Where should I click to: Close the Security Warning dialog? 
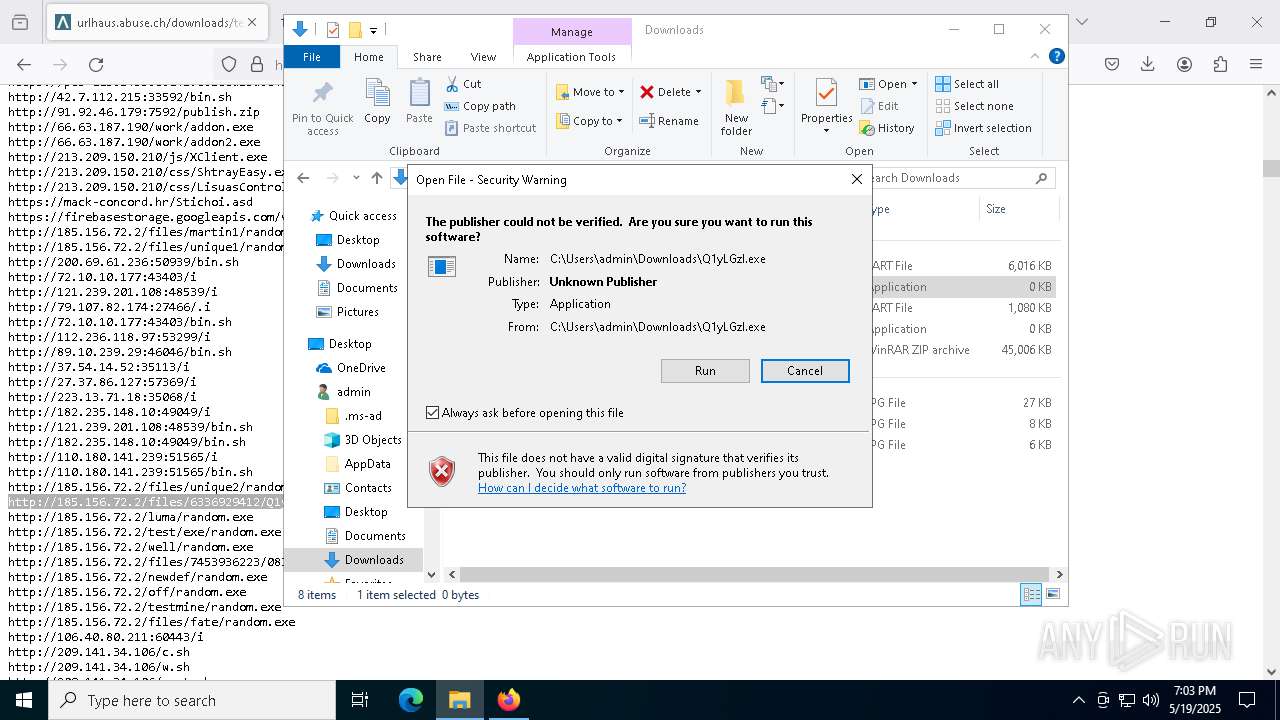[x=856, y=179]
